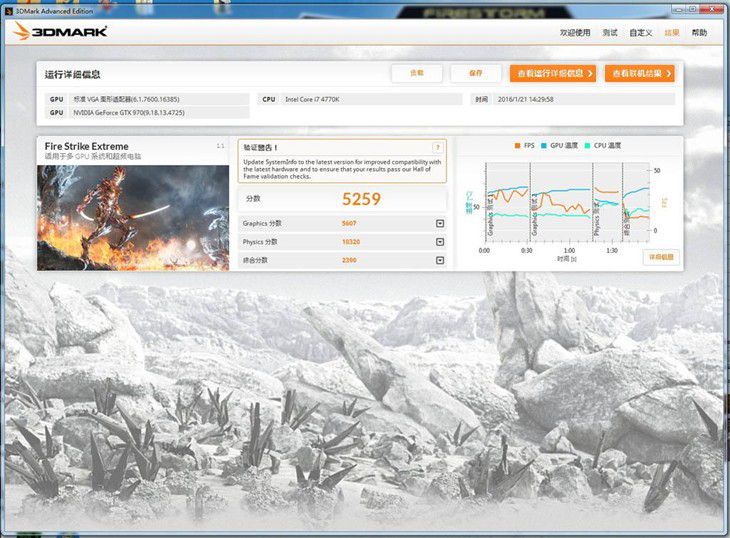Viewport: 730px width, 538px height.
Task: Open the validation warning help icon
Action: pyautogui.click(x=438, y=148)
